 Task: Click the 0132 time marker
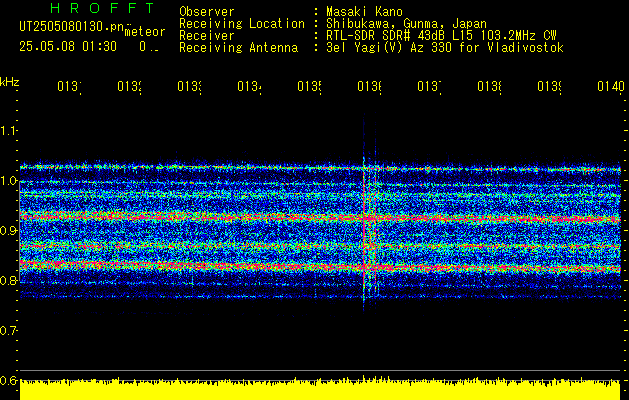(129, 87)
